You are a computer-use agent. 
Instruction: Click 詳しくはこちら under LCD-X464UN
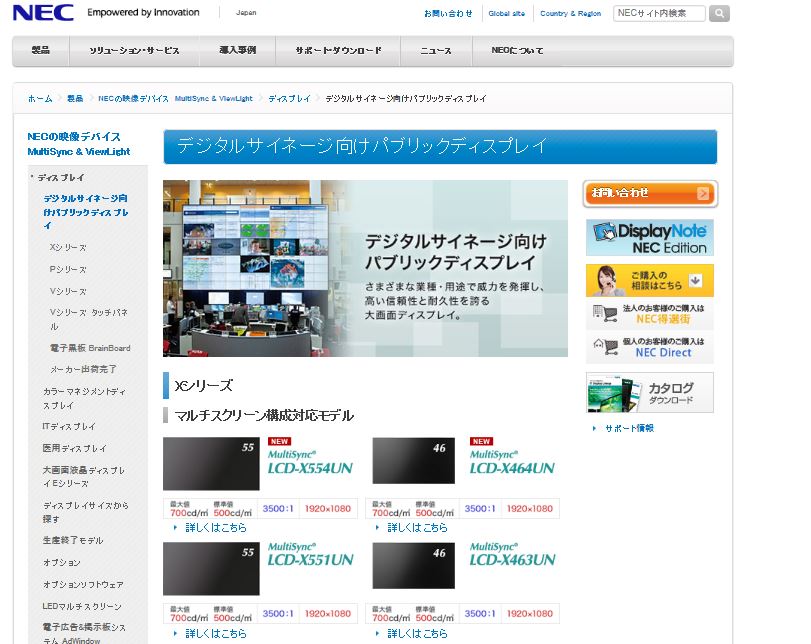pos(417,528)
